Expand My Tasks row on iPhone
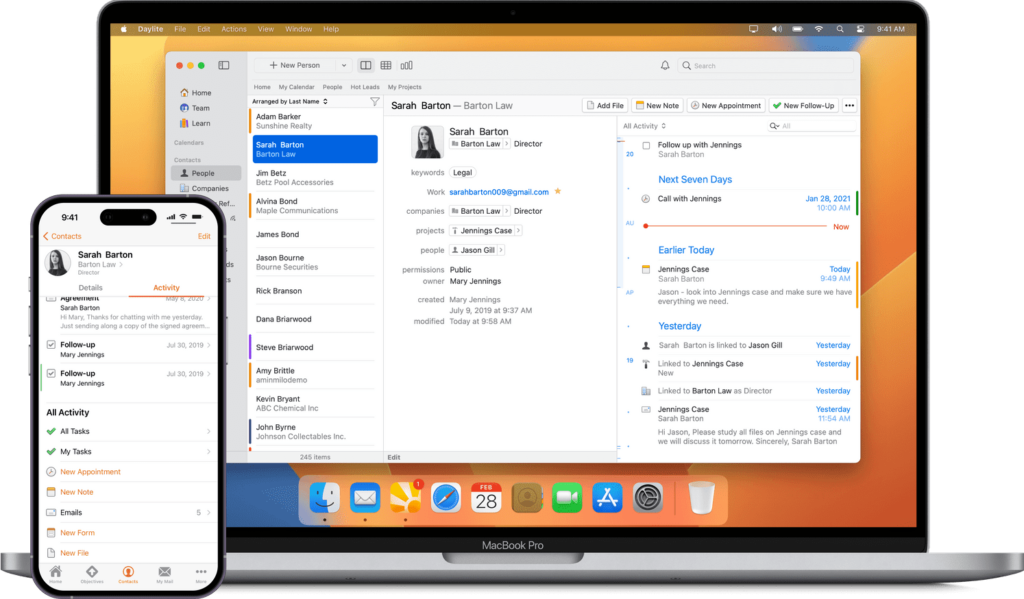The width and height of the screenshot is (1024, 599). coord(129,451)
